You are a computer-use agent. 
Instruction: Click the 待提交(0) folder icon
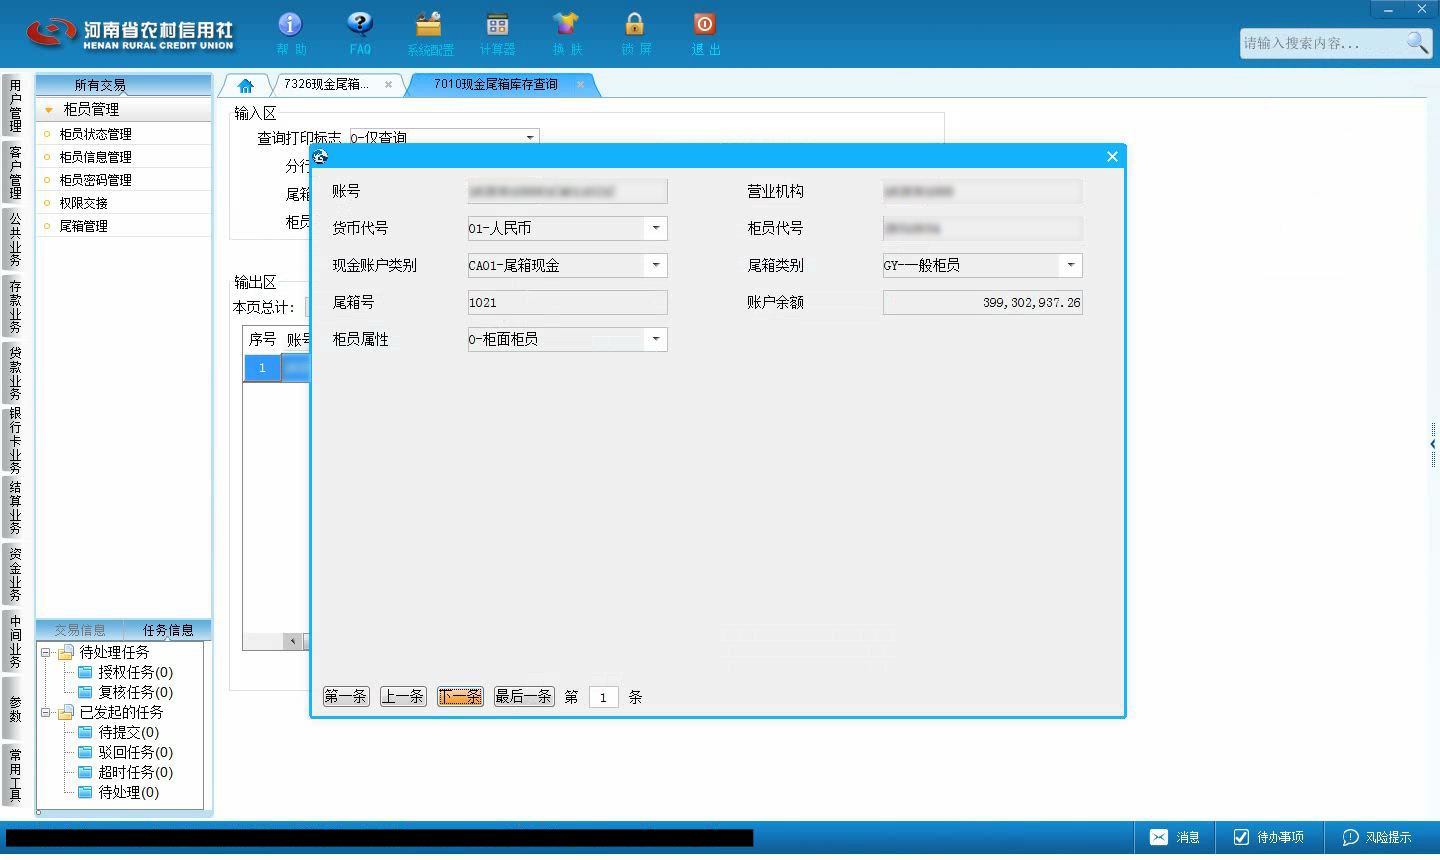coord(85,732)
